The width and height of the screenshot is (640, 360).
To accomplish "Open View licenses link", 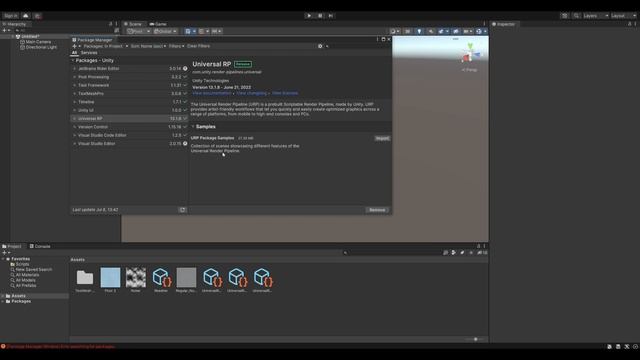I will coord(285,93).
